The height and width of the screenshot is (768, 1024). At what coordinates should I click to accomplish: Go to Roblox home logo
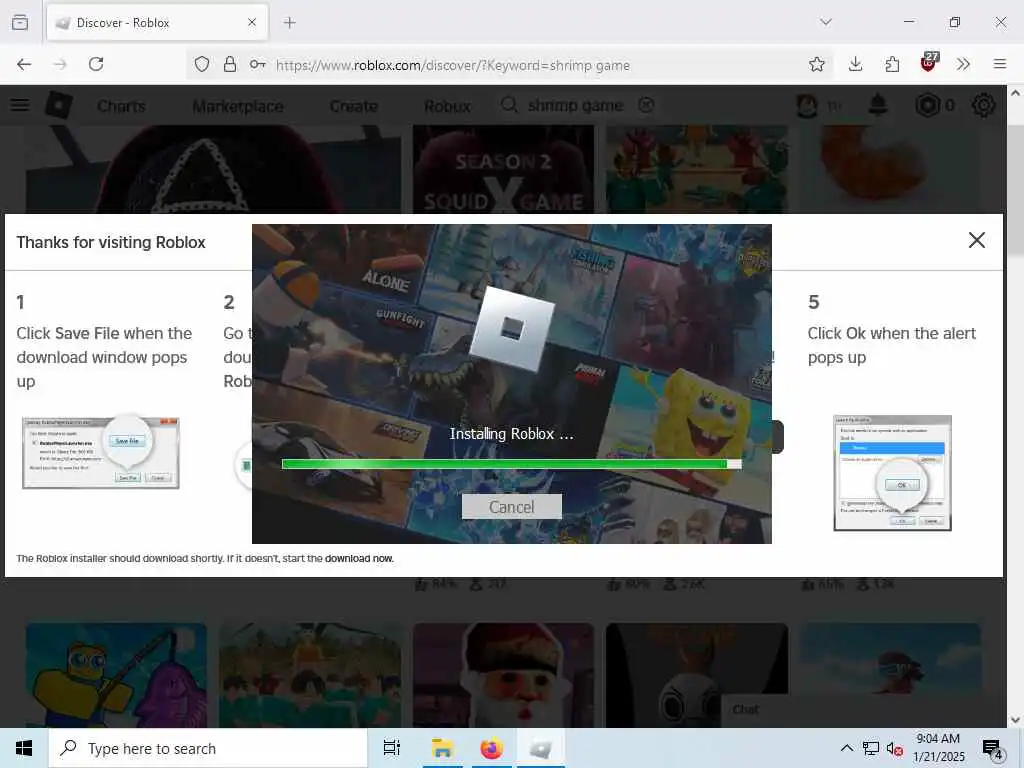59,105
